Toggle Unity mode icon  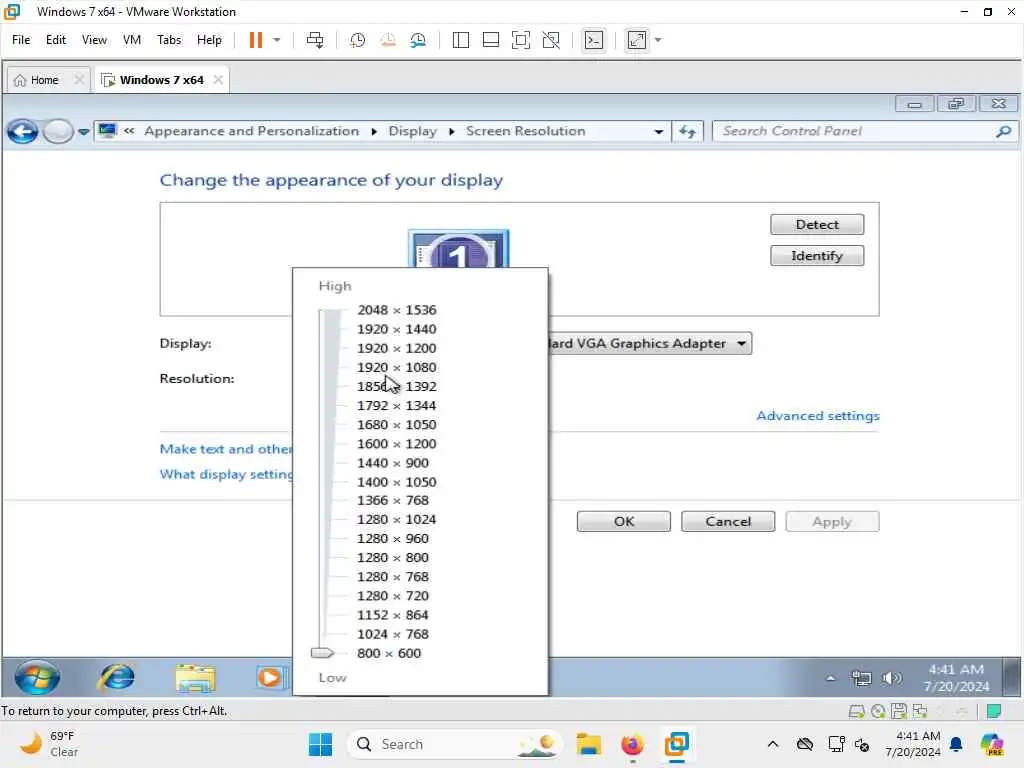tap(551, 40)
